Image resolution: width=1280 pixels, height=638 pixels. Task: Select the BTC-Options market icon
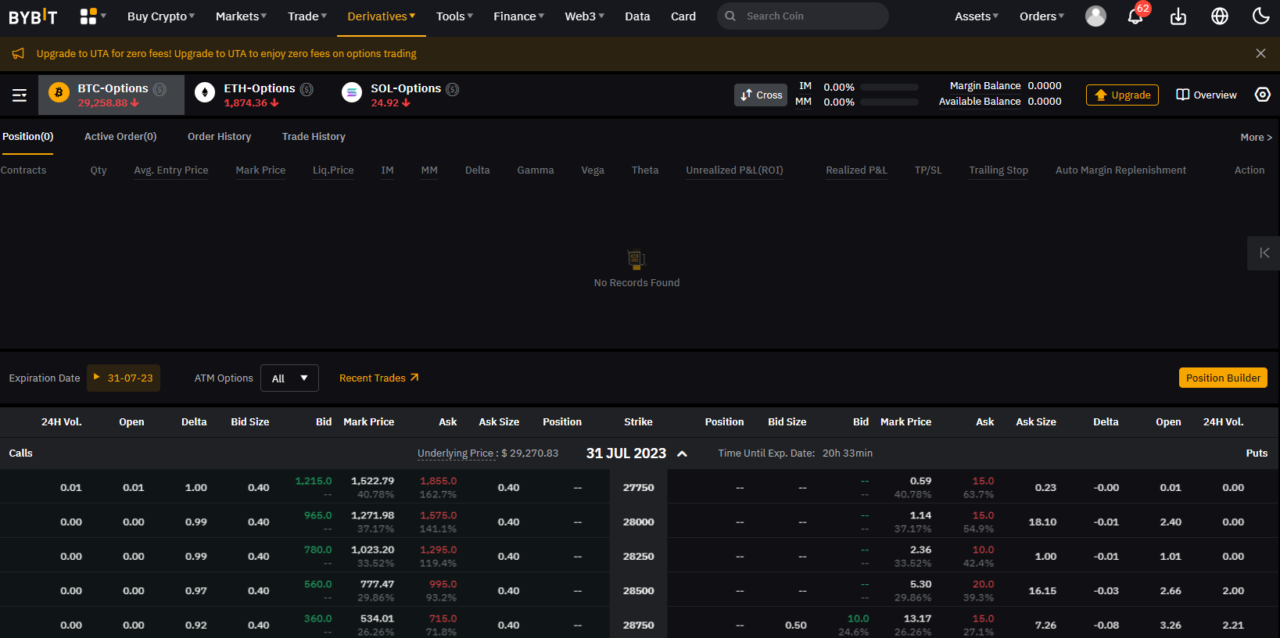(57, 92)
